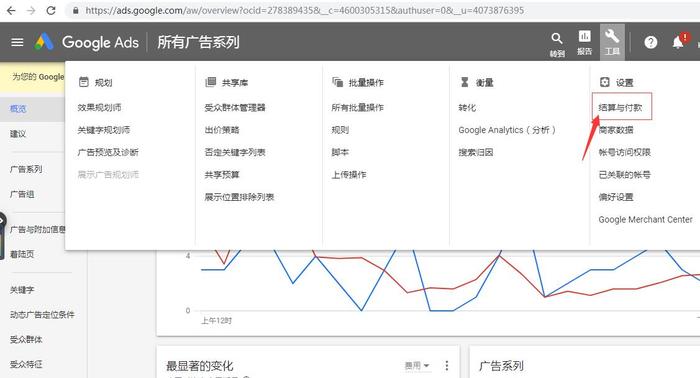Open the Help question mark icon

click(x=651, y=42)
